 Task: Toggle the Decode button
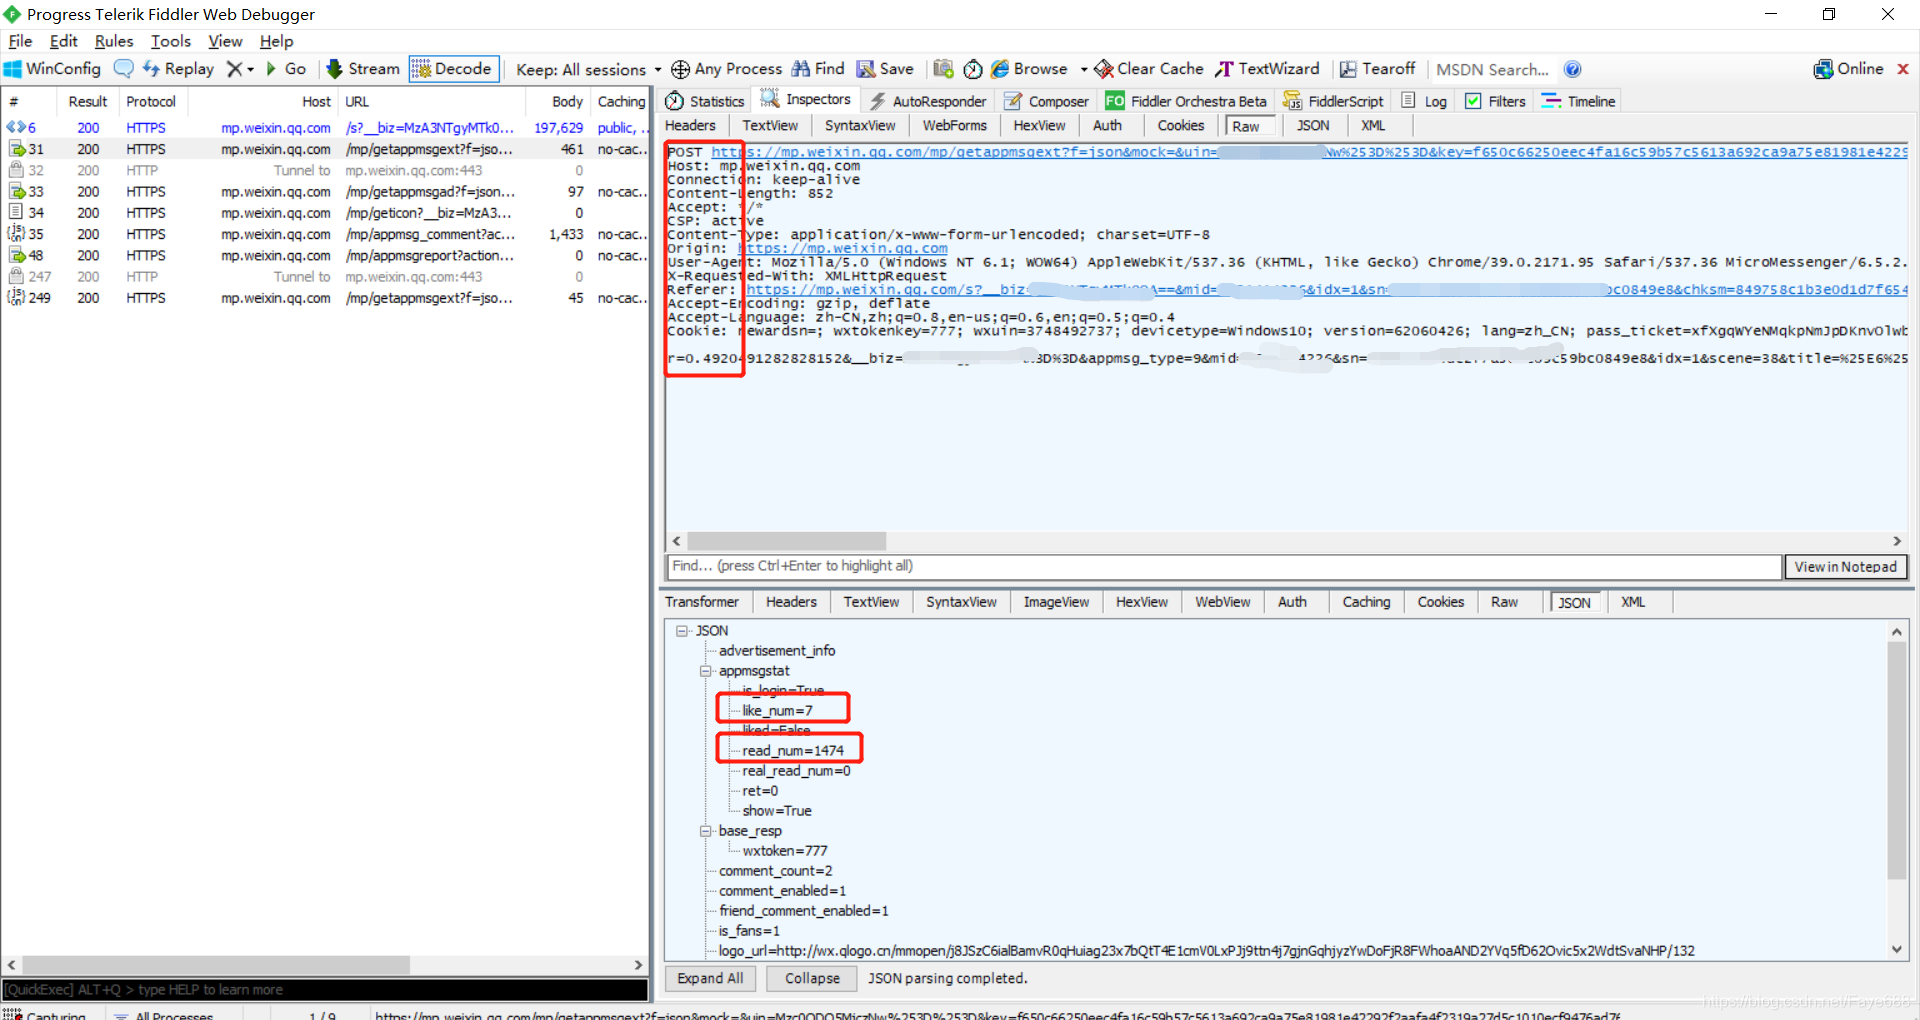[x=453, y=69]
